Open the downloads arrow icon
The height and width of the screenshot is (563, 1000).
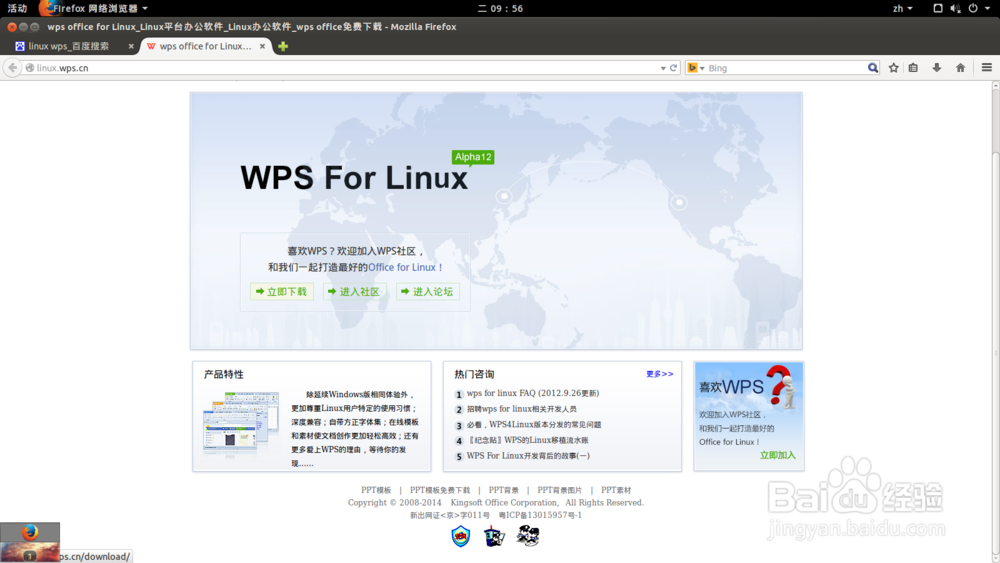[x=936, y=68]
